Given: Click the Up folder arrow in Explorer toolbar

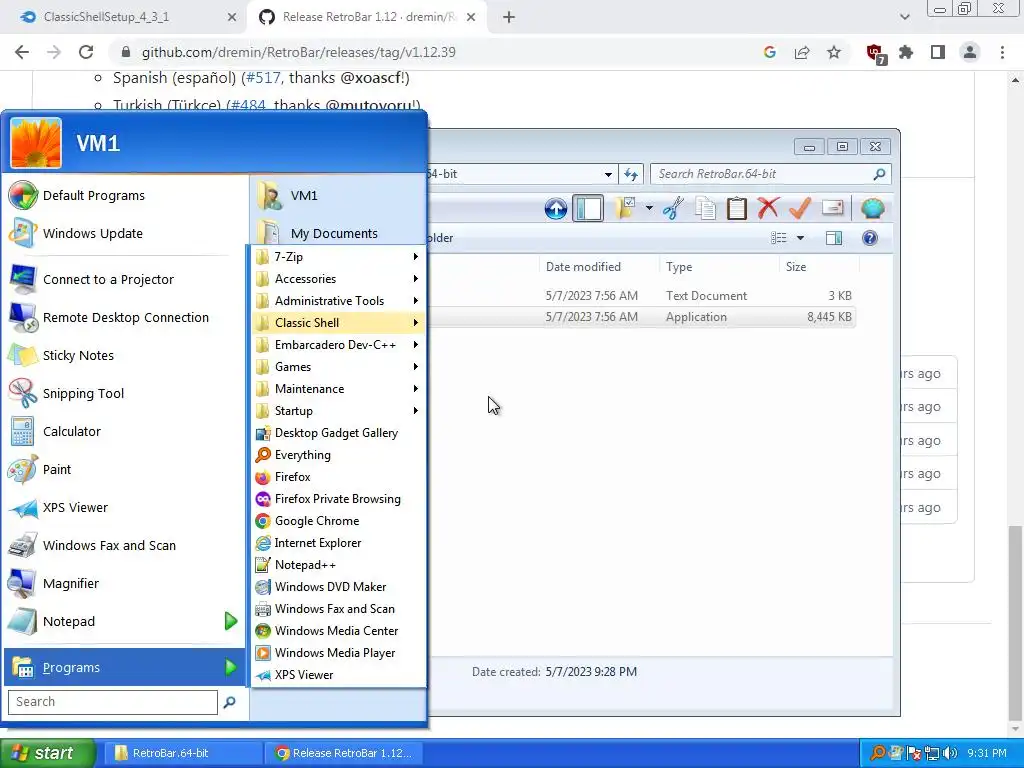Looking at the screenshot, I should point(556,208).
